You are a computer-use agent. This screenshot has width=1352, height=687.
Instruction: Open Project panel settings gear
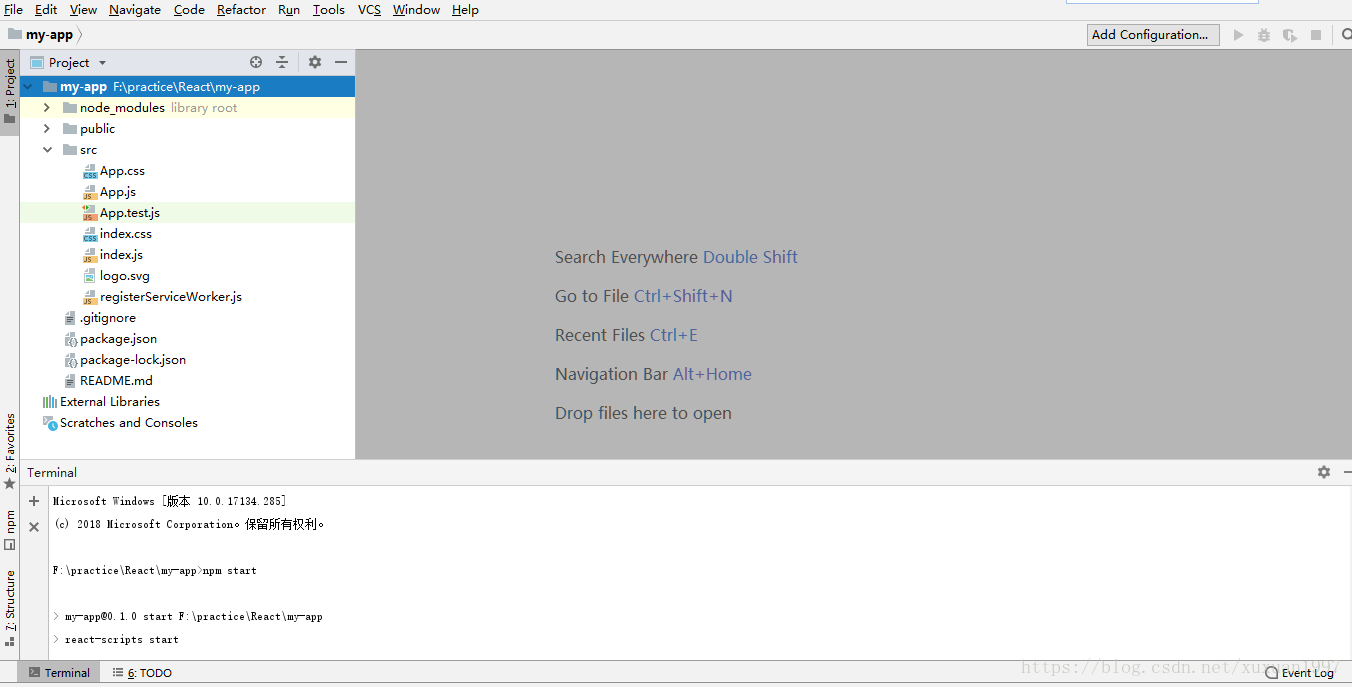[x=314, y=62]
